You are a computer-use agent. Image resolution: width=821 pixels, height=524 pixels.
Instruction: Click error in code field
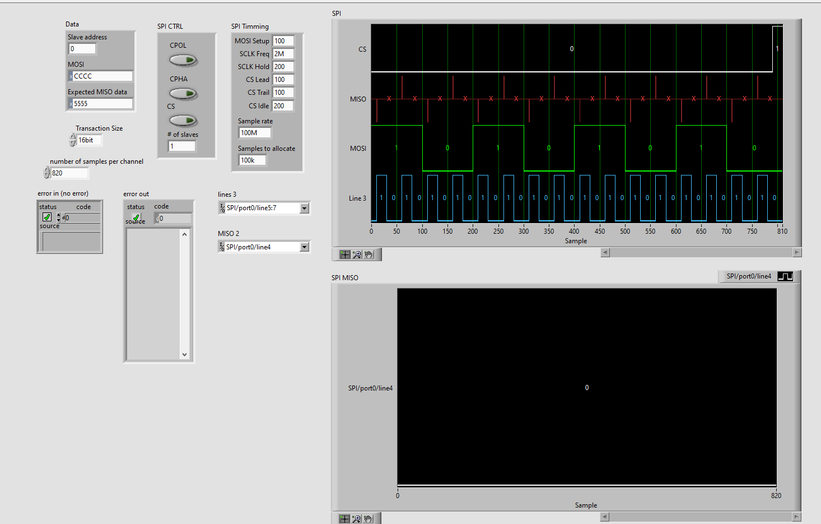(81, 217)
